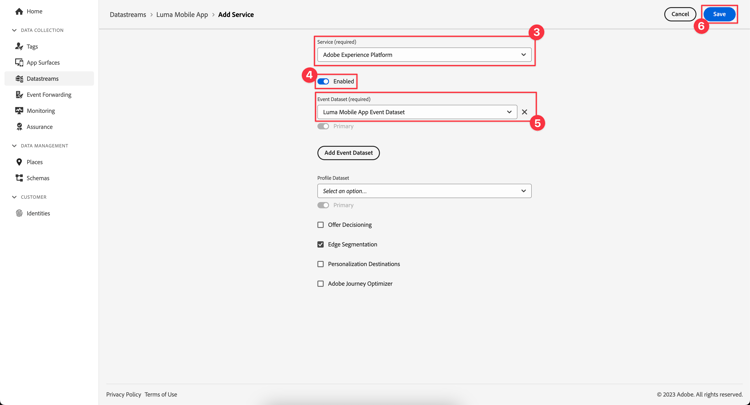Click the Home icon in sidebar
The image size is (750, 405).
(x=19, y=11)
